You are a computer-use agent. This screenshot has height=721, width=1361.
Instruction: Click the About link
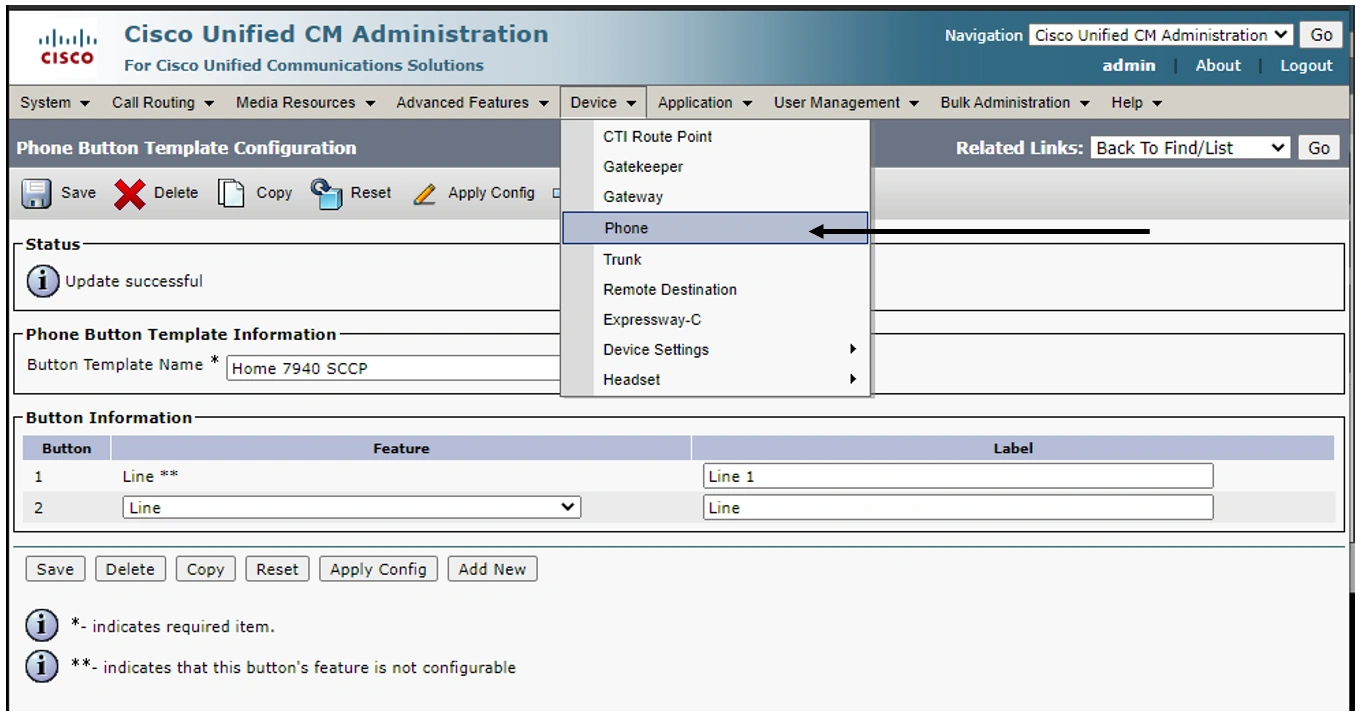point(1218,66)
